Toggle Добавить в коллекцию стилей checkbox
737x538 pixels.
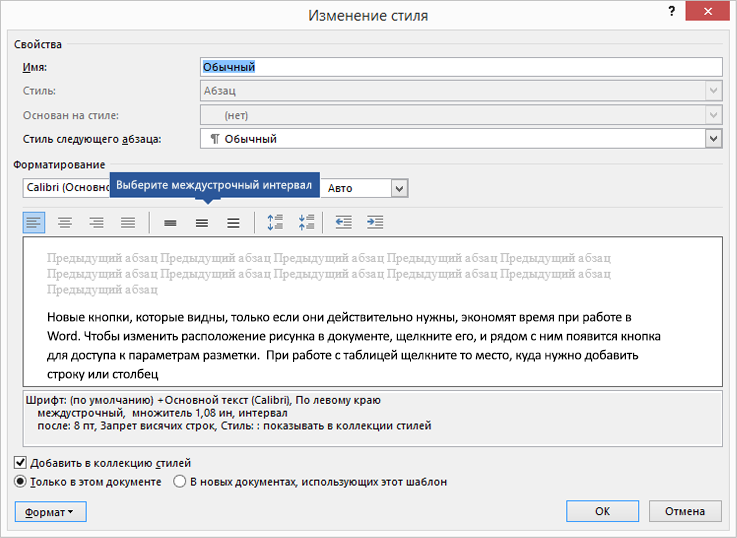pos(20,463)
